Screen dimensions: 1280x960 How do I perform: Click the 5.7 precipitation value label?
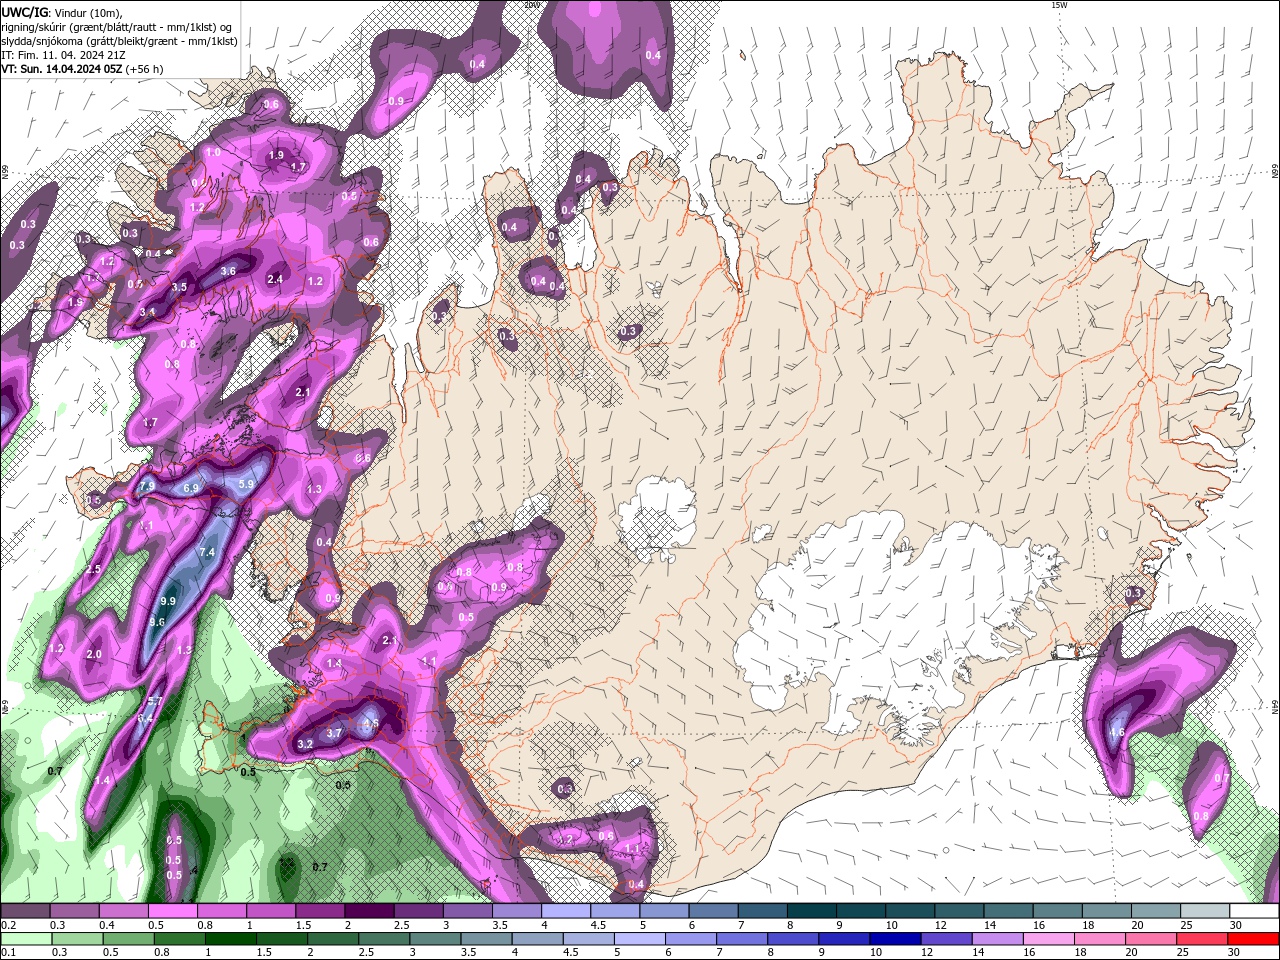pos(154,702)
